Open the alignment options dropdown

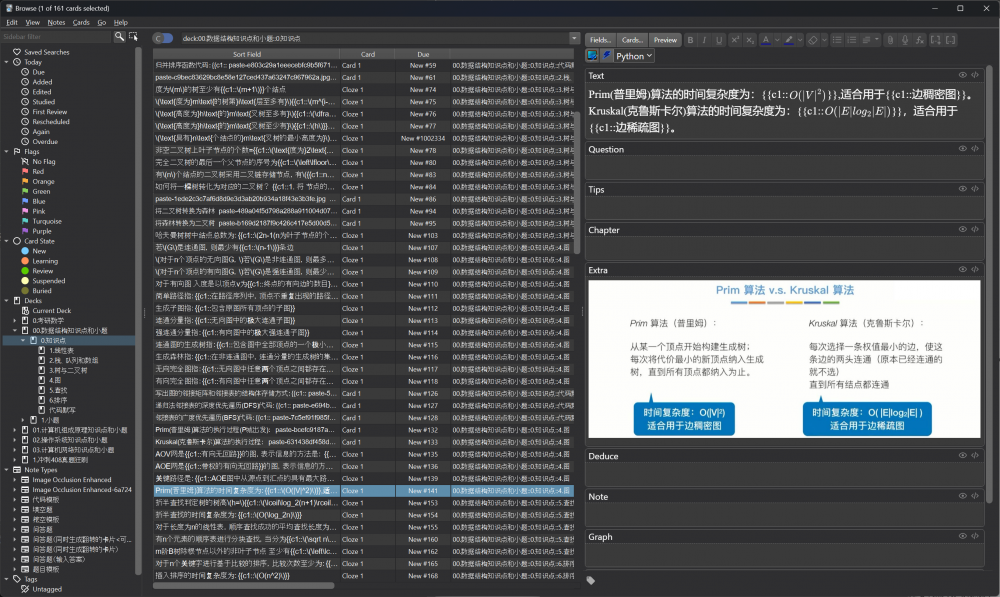(870, 40)
